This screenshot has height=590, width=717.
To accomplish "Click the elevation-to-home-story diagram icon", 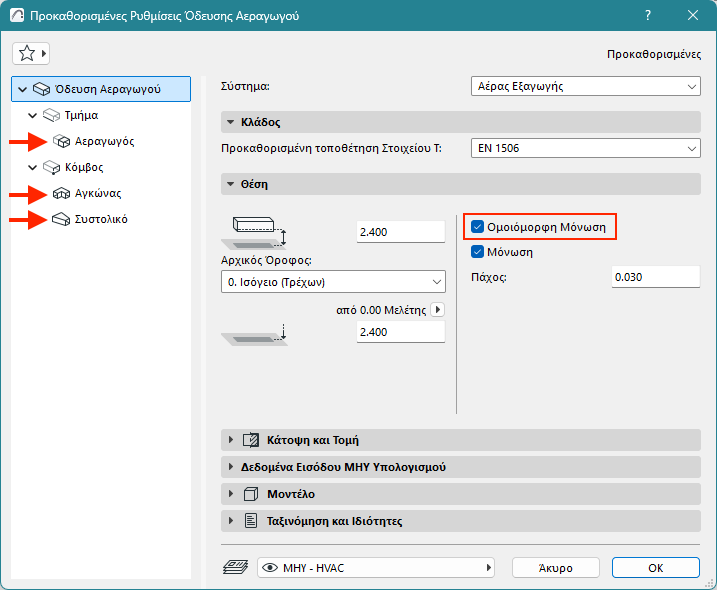I will (x=254, y=232).
